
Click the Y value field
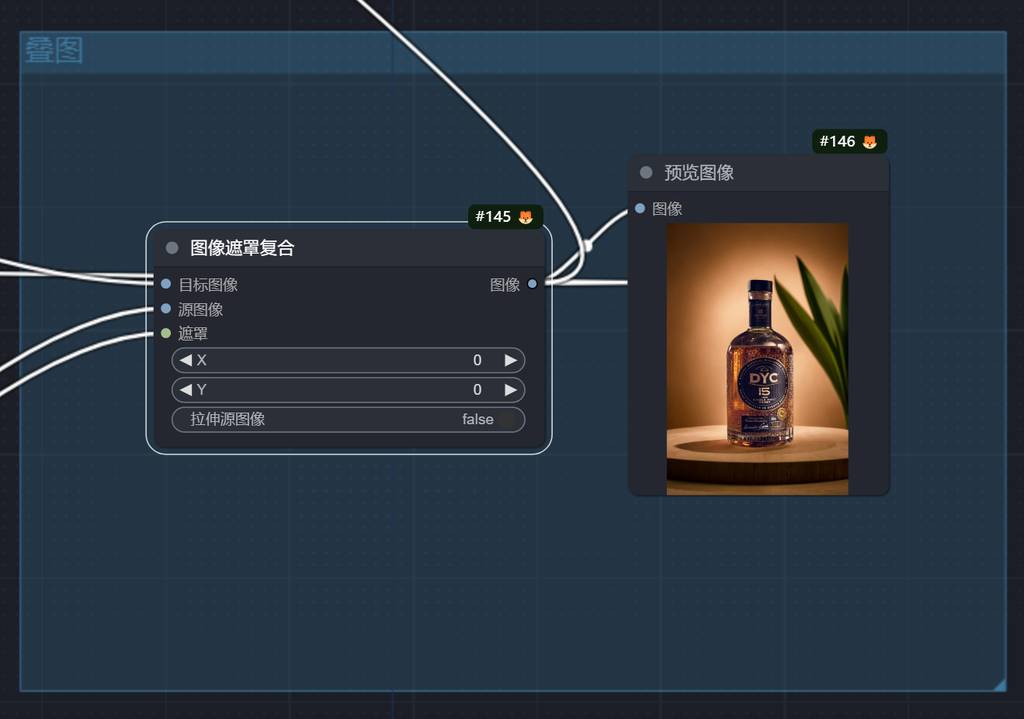click(348, 390)
